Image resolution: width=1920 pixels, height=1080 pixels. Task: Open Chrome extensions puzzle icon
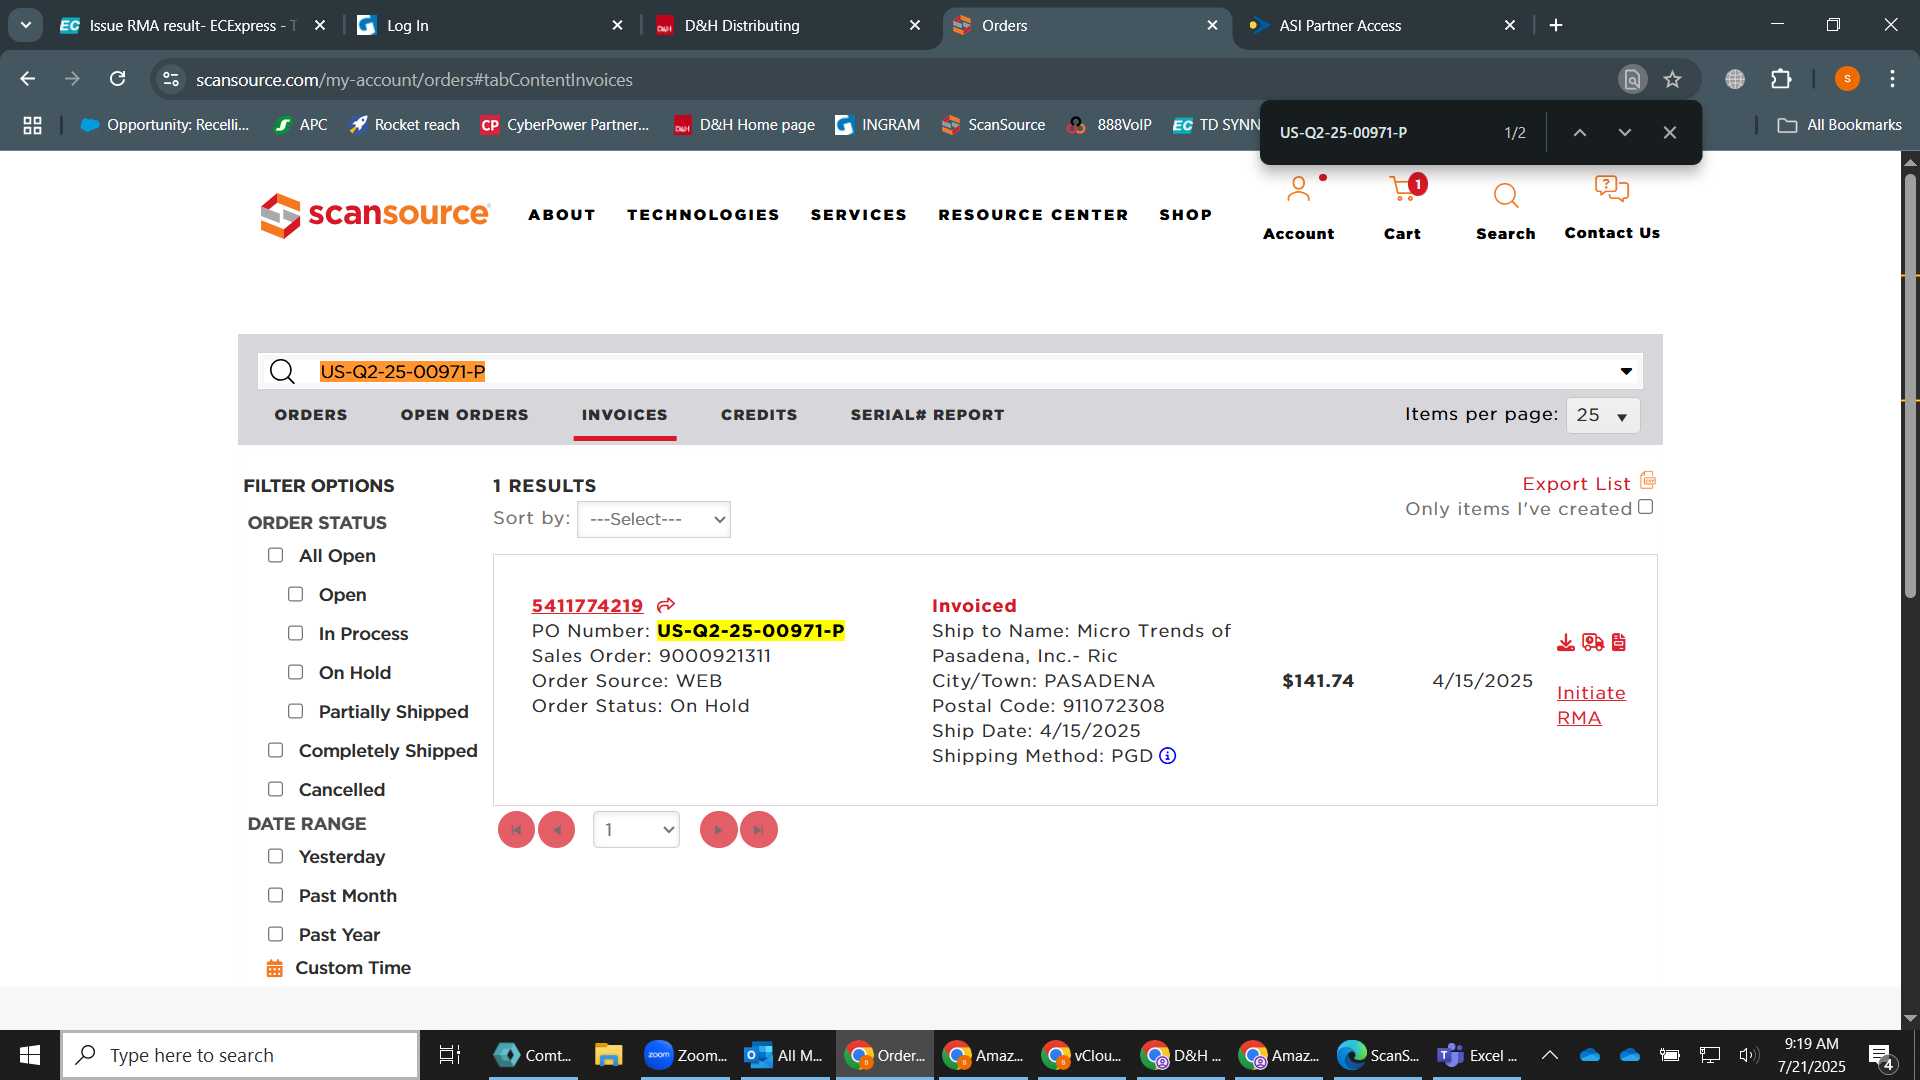[x=1781, y=79]
